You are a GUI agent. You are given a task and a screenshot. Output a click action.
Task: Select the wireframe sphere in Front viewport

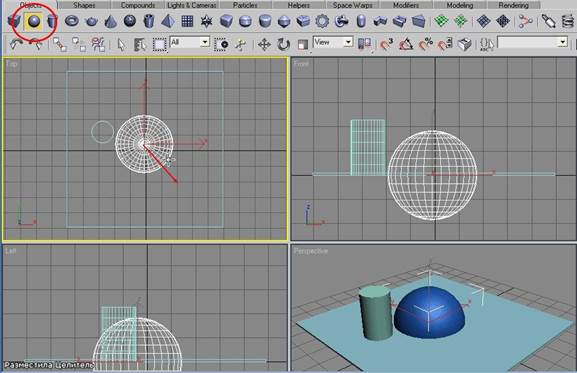[432, 175]
